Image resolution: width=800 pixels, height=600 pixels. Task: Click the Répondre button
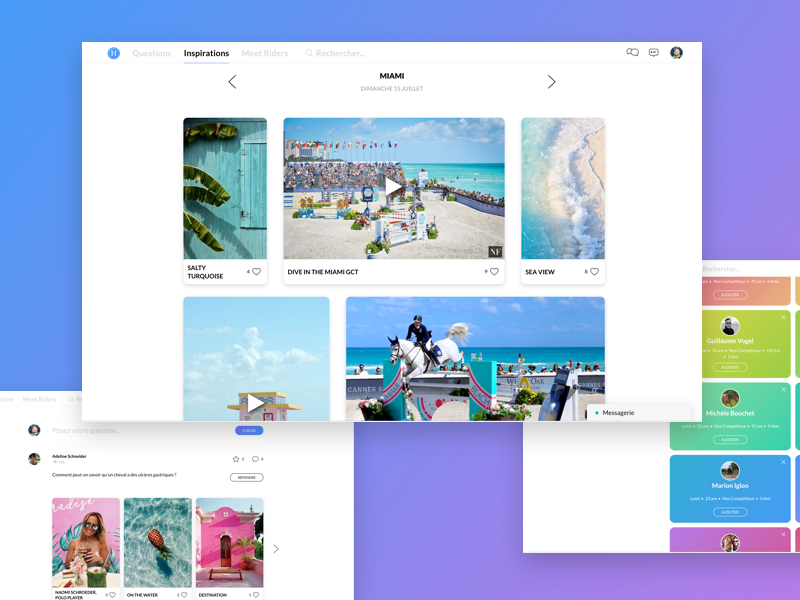coord(246,478)
